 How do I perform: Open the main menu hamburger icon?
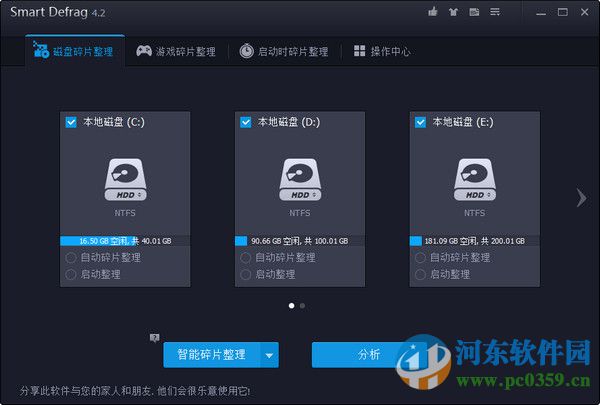coord(495,12)
